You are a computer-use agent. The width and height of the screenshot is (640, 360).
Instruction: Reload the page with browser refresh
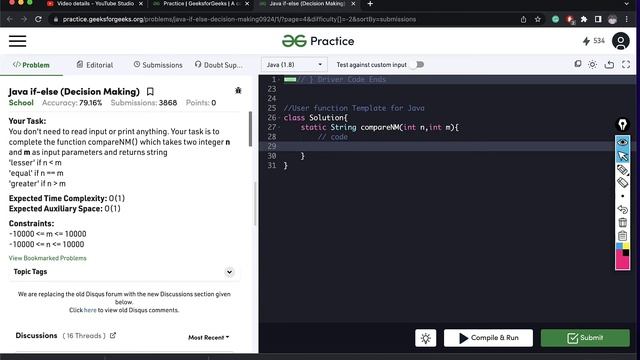click(38, 19)
